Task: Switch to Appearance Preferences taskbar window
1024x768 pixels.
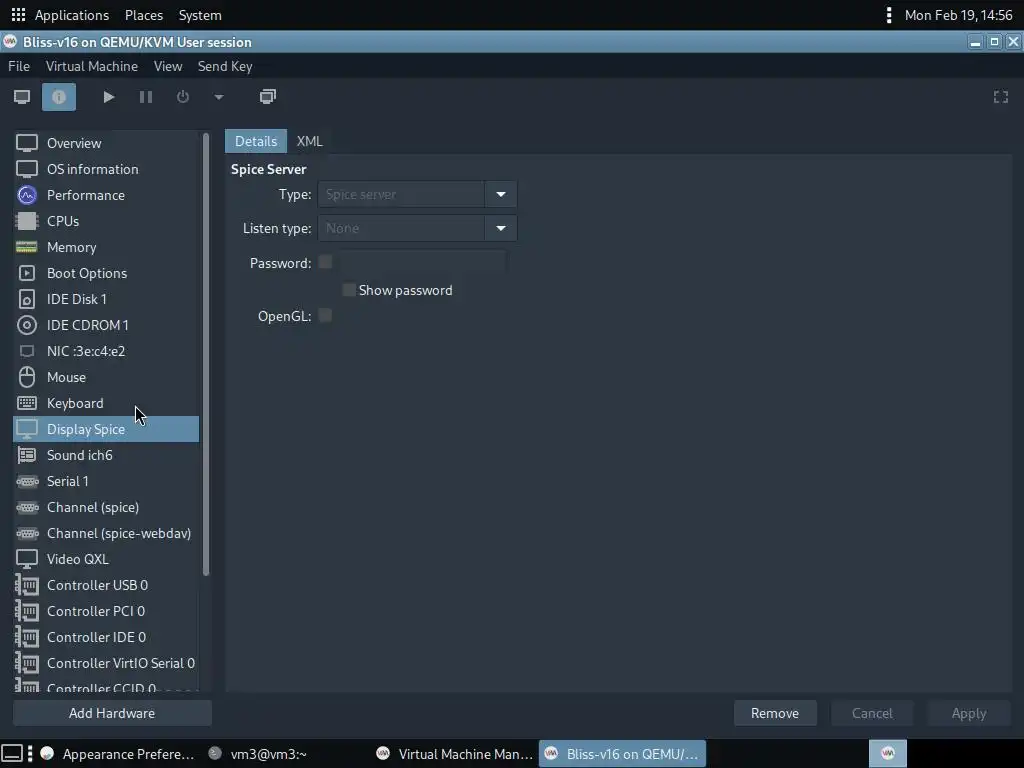Action: pos(118,754)
